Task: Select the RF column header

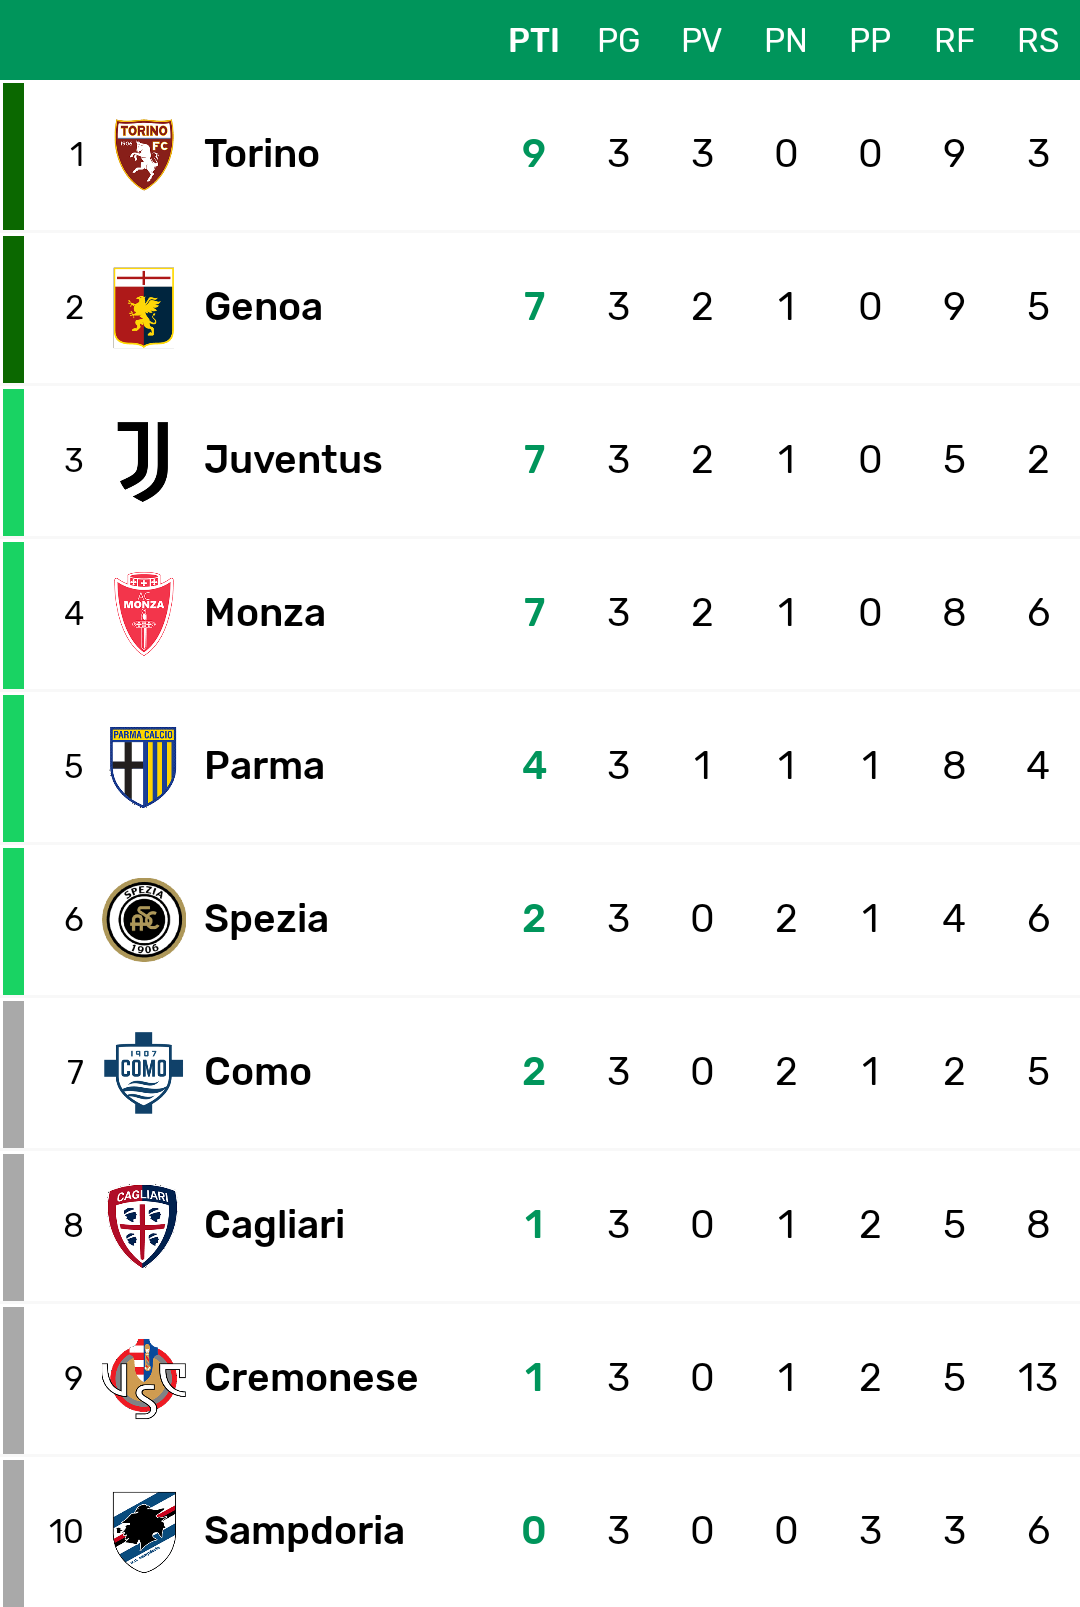Action: (x=954, y=41)
